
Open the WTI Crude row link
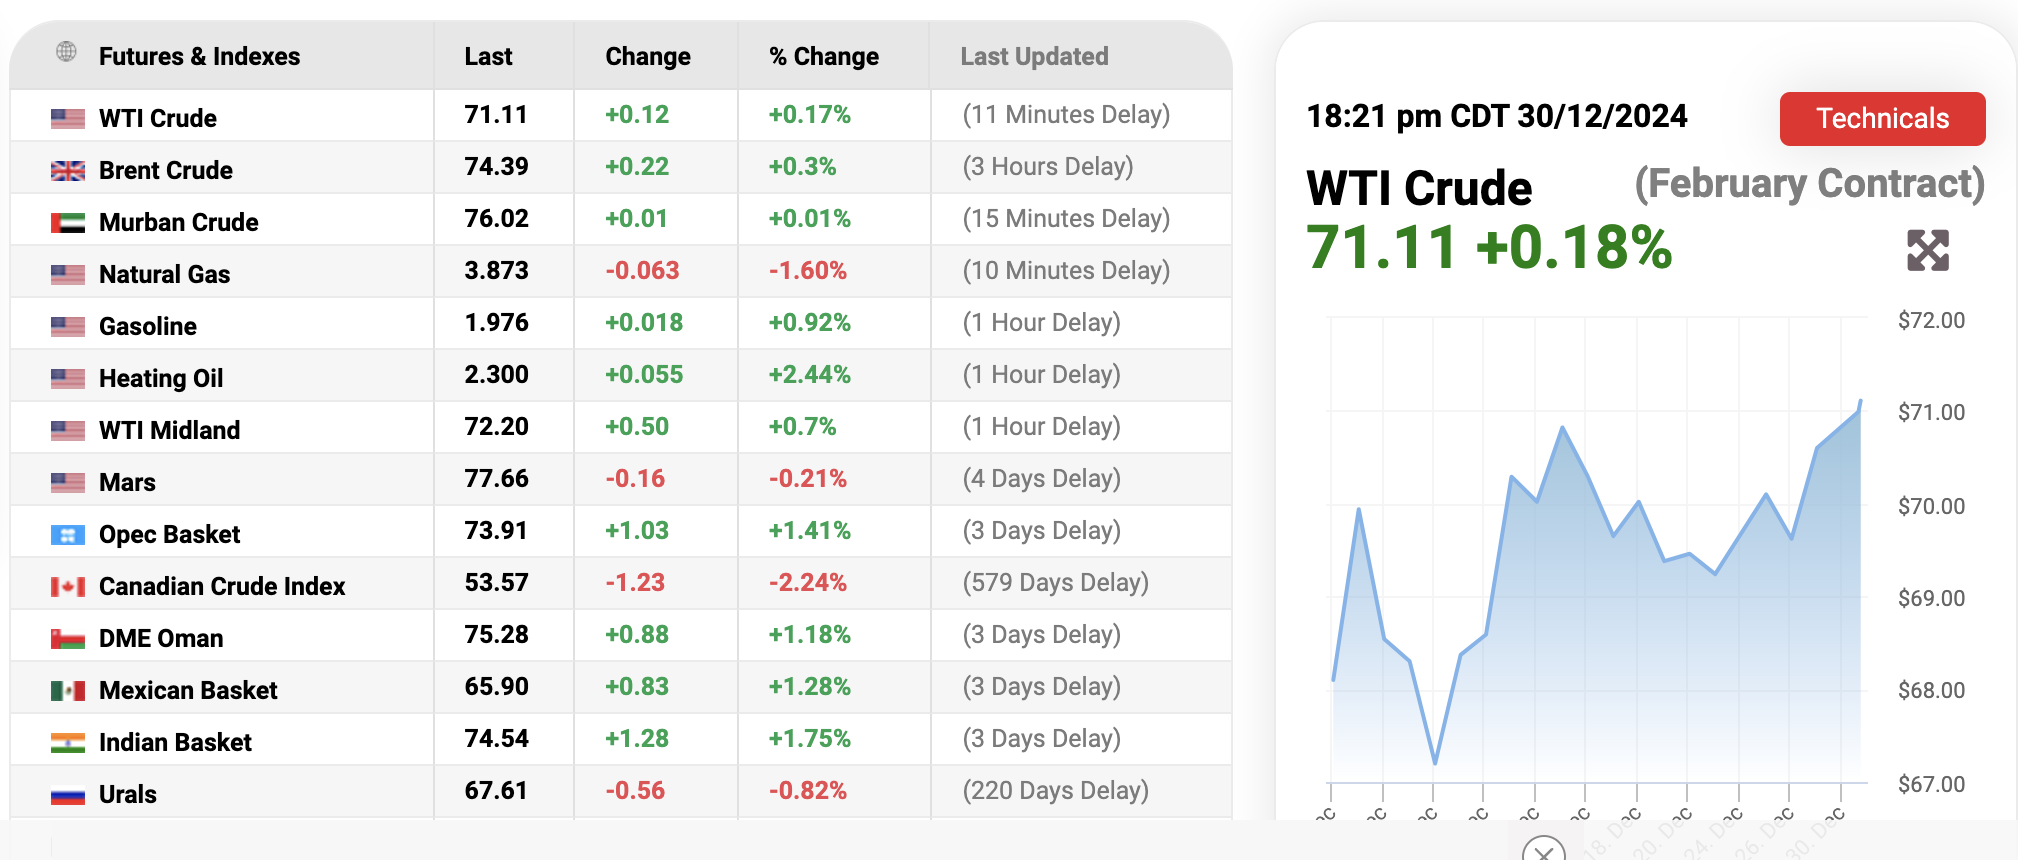click(x=158, y=119)
